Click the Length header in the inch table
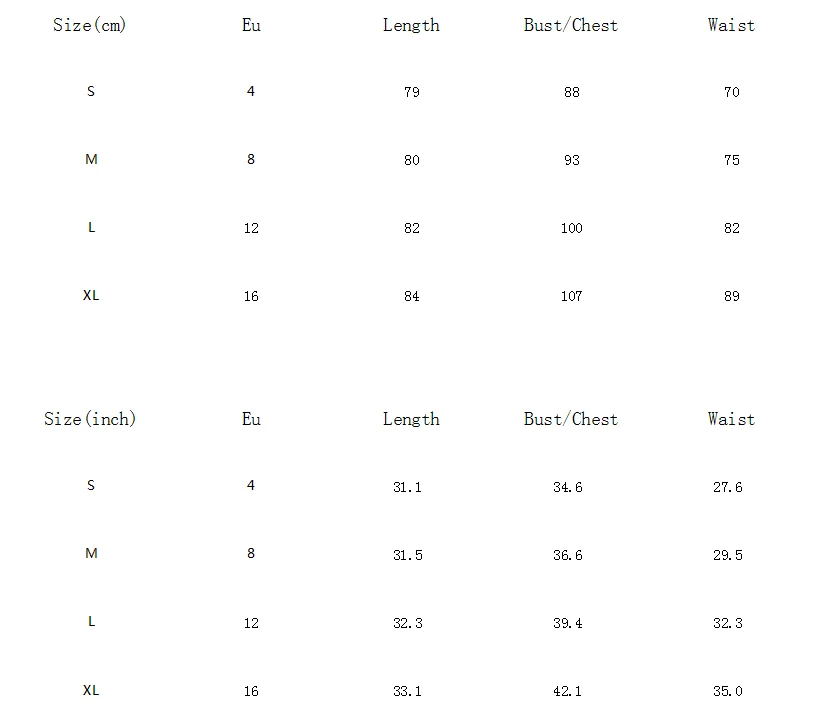Viewport: 826px width, 726px height. 411,419
